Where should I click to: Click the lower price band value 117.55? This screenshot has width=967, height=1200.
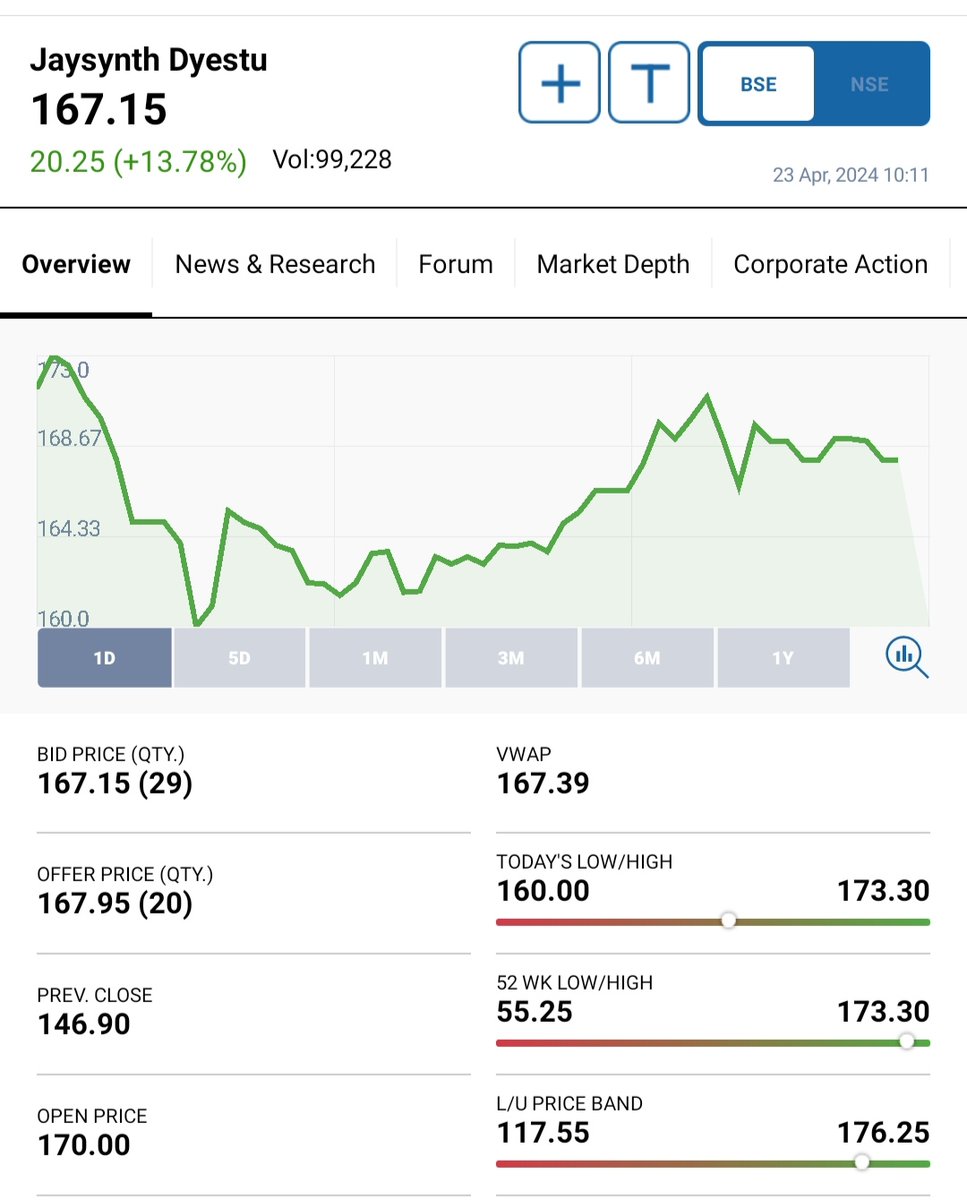[543, 1132]
